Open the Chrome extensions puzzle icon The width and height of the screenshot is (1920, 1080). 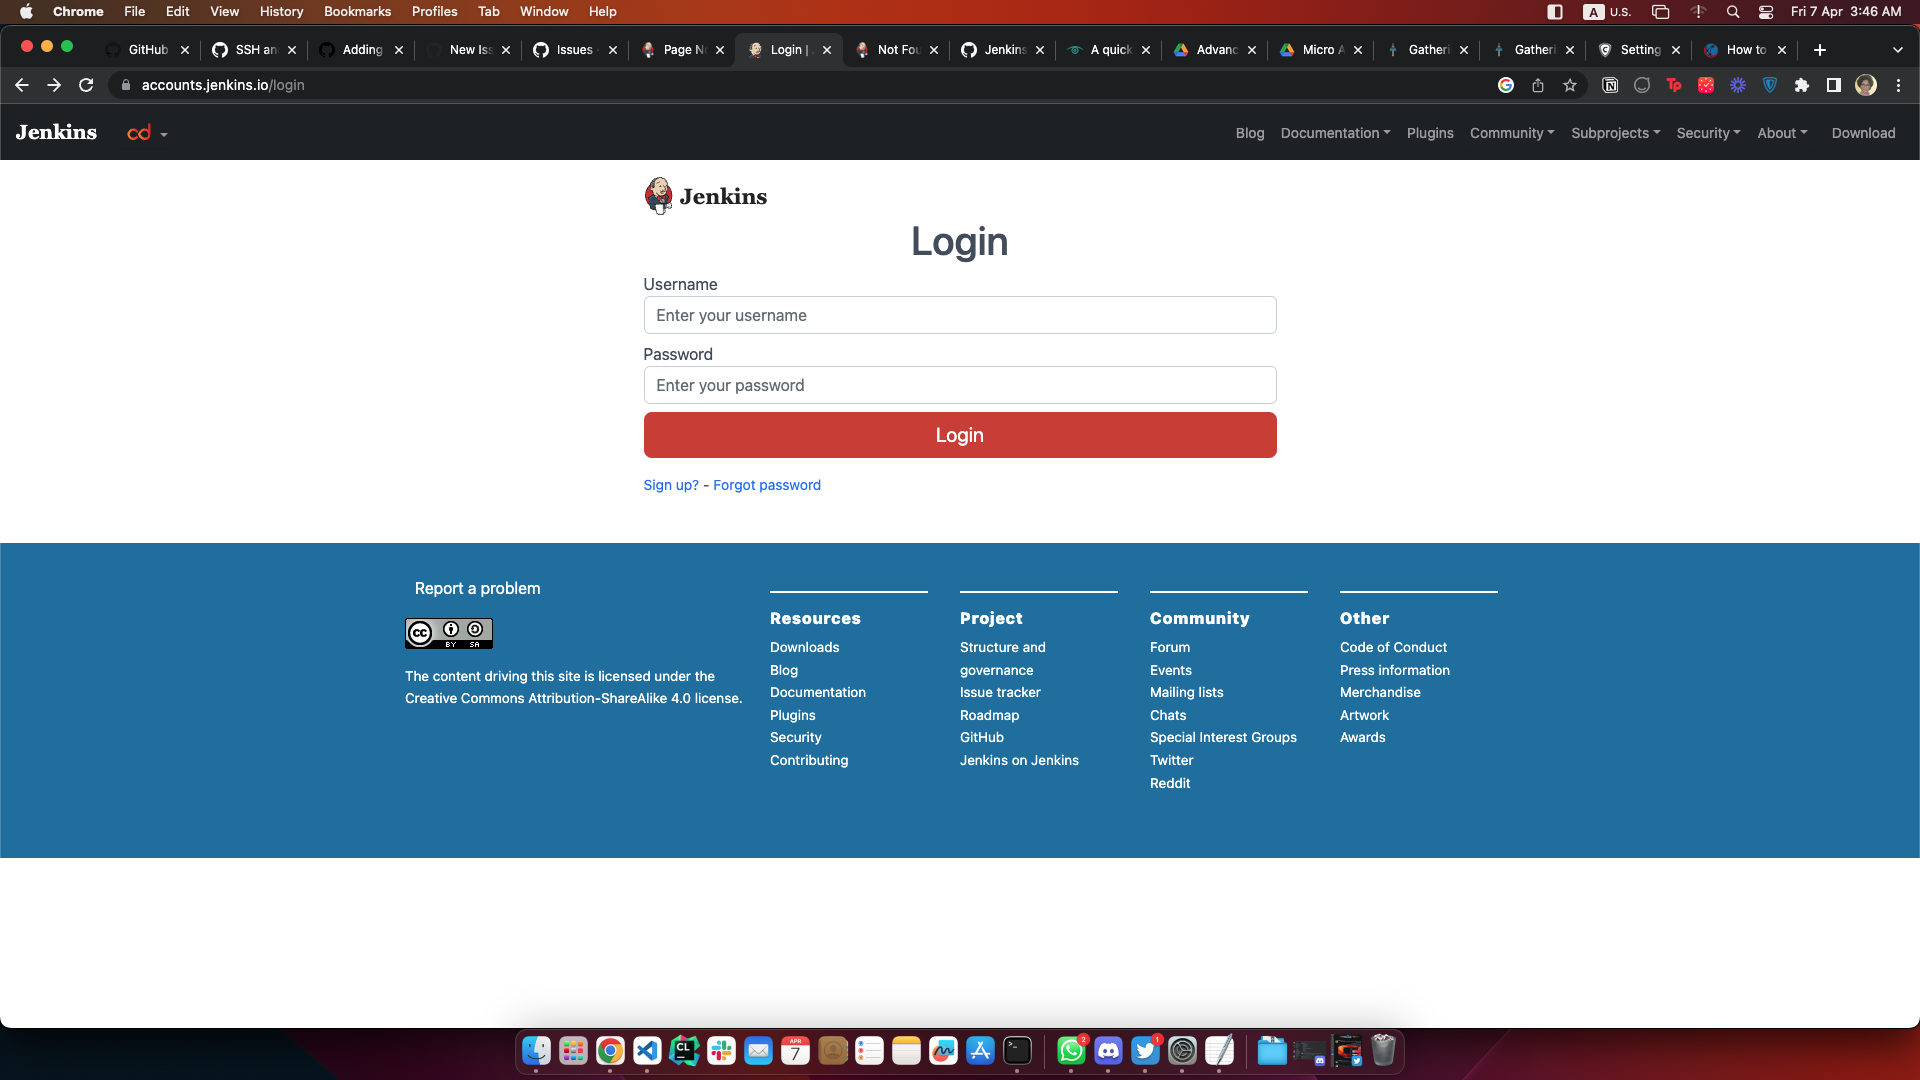(1802, 86)
